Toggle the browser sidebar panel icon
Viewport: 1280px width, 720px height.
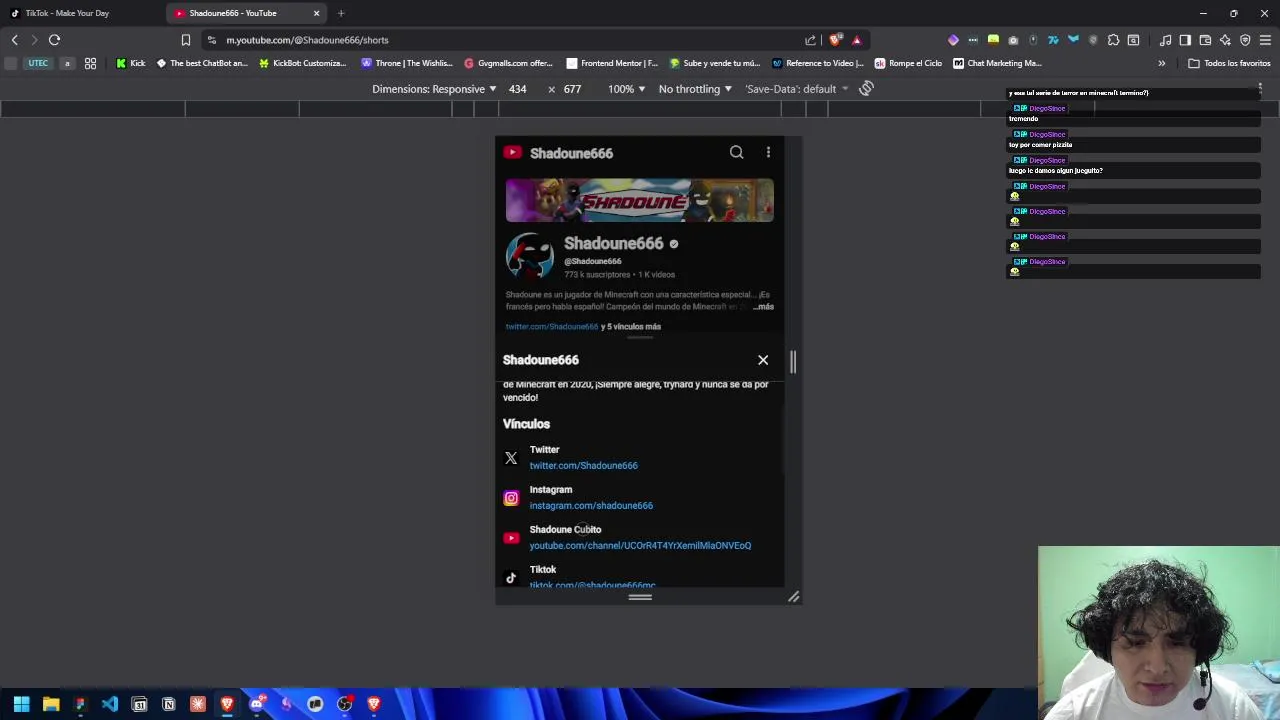pyautogui.click(x=1185, y=40)
